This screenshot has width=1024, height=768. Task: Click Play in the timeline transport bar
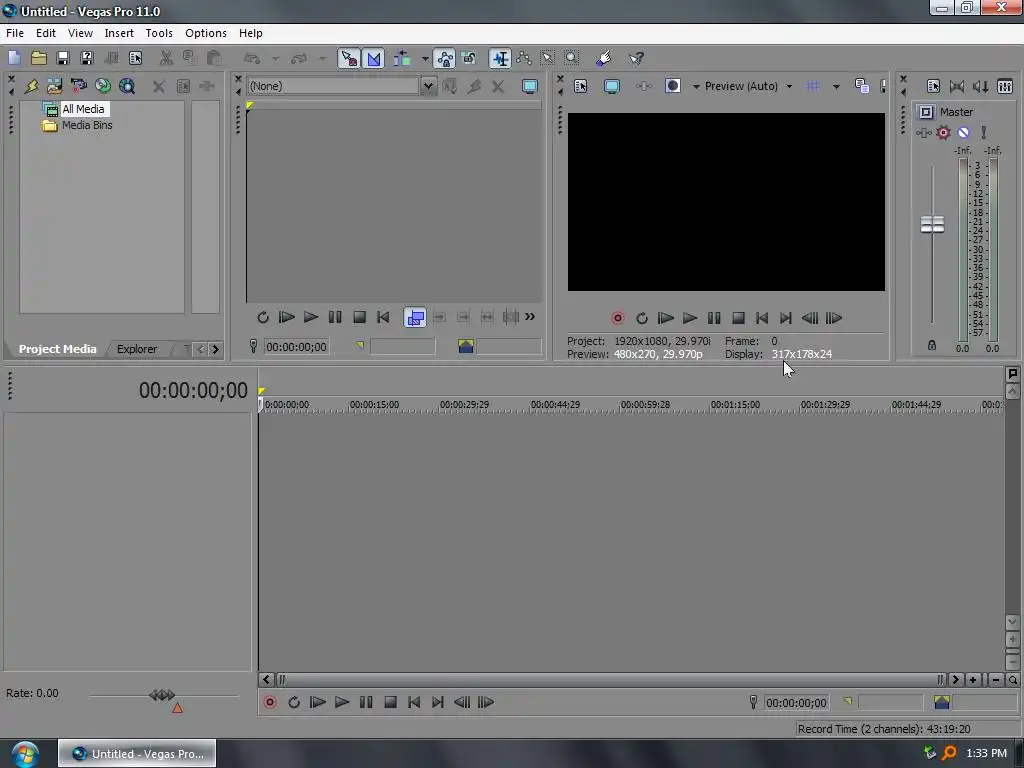(342, 702)
